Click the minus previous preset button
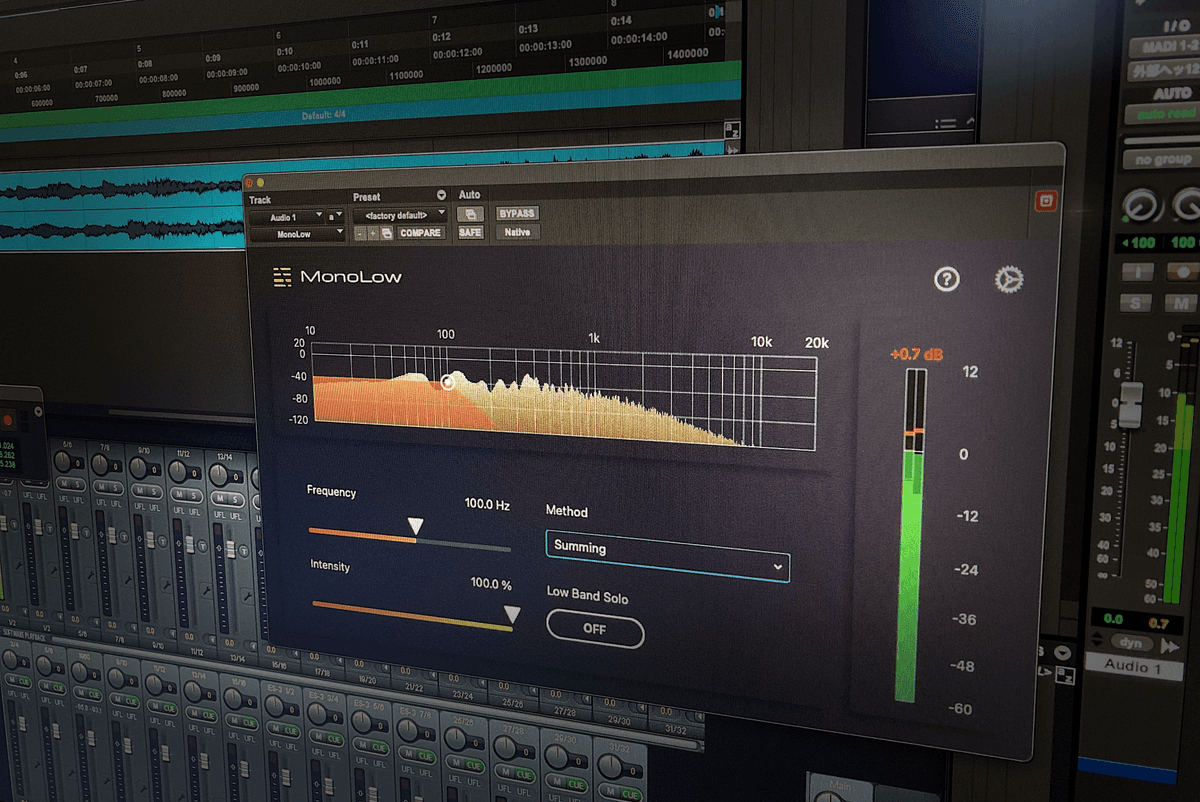The height and width of the screenshot is (802, 1200). point(359,233)
